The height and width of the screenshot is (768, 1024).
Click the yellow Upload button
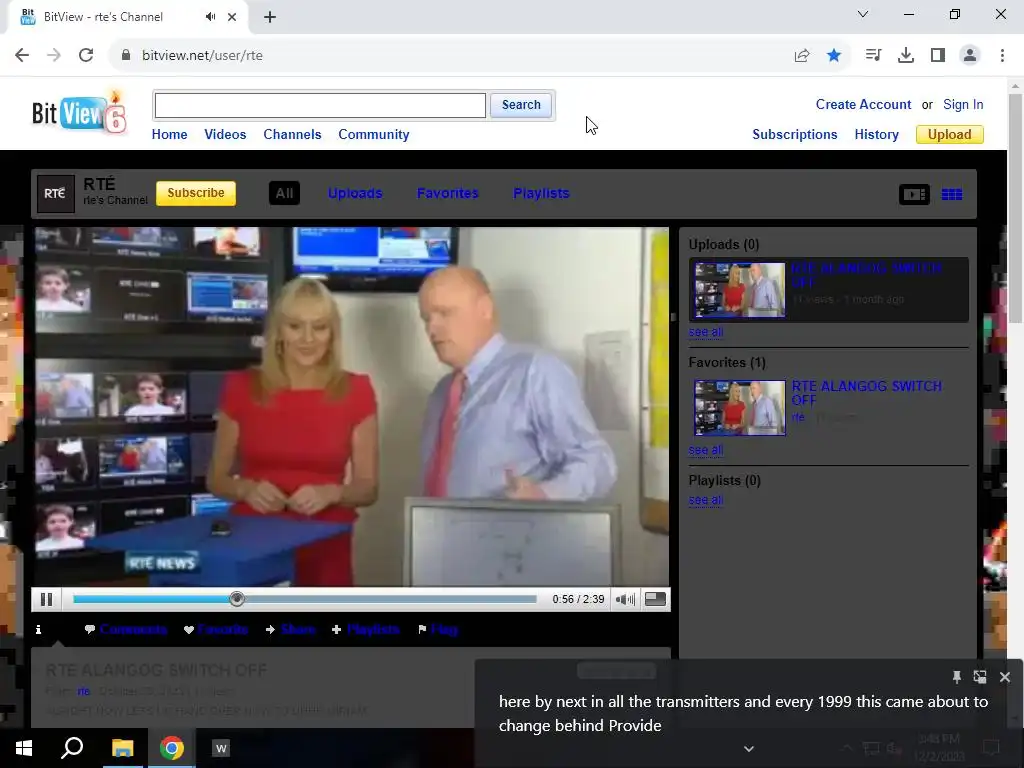(x=950, y=135)
